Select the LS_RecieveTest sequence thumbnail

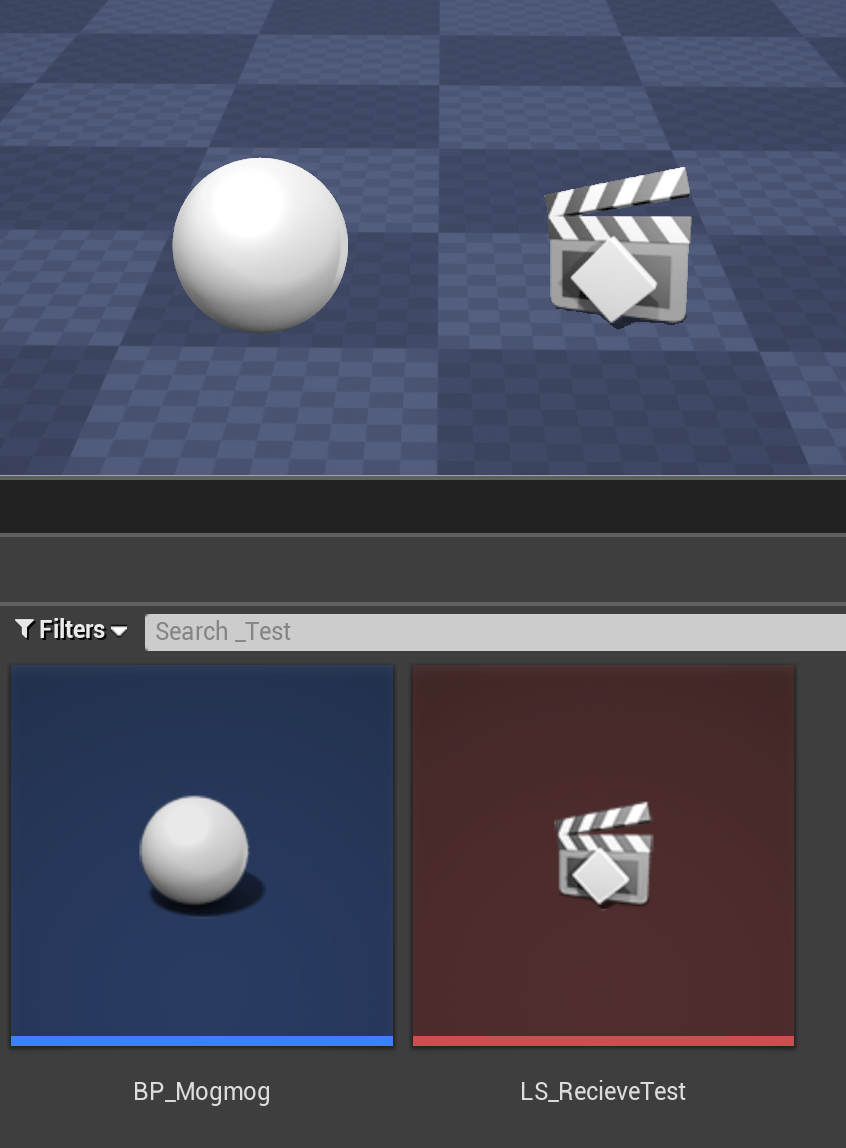[x=603, y=855]
